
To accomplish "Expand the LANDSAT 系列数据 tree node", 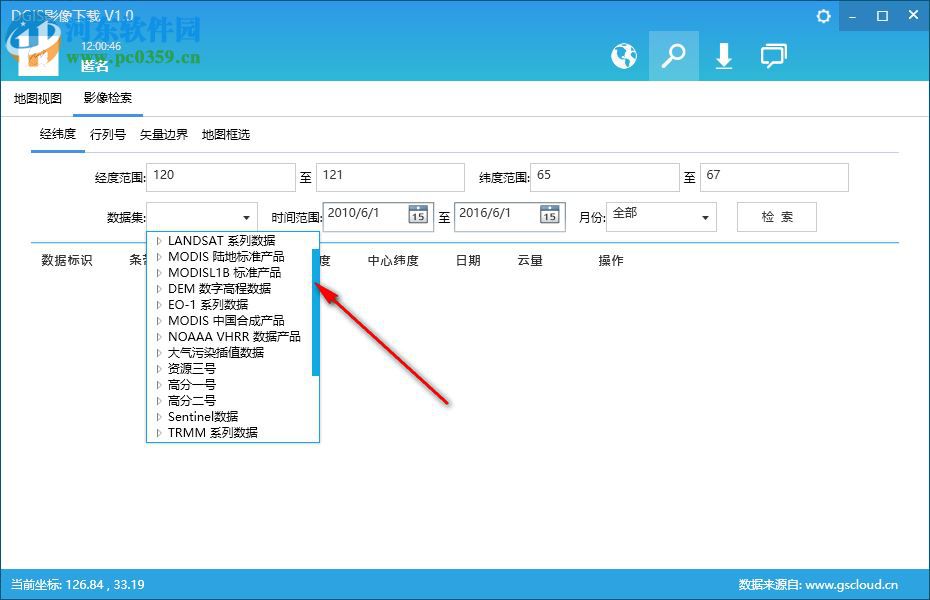I will pos(158,240).
